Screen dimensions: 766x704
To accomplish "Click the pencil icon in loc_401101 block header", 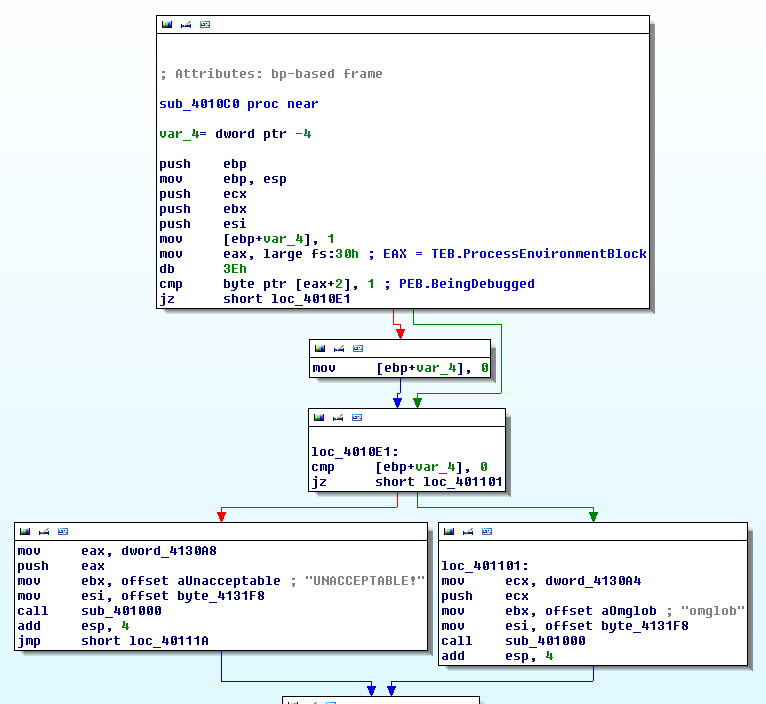I will pos(467,531).
